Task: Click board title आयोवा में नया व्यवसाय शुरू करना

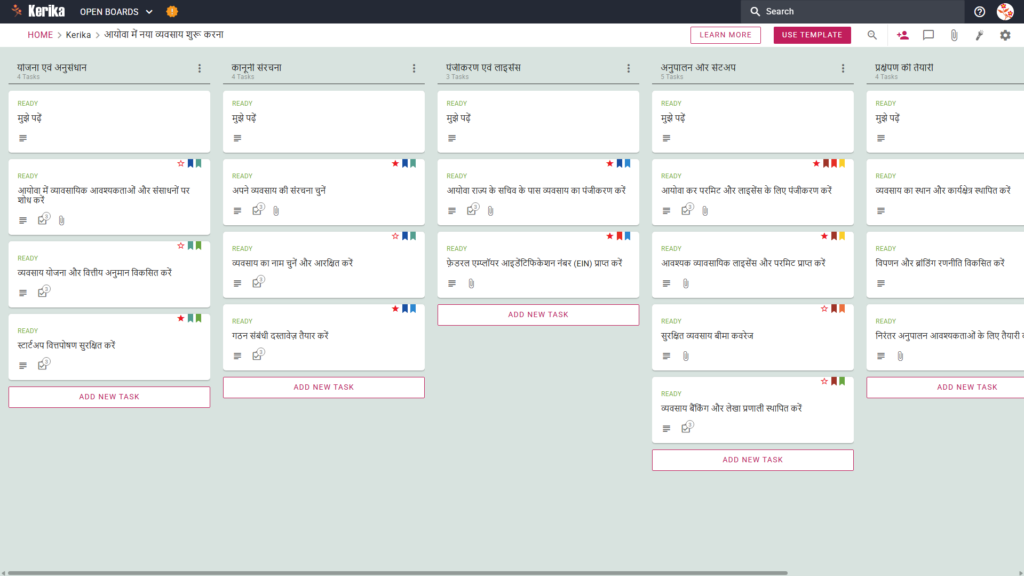Action: 164,35
